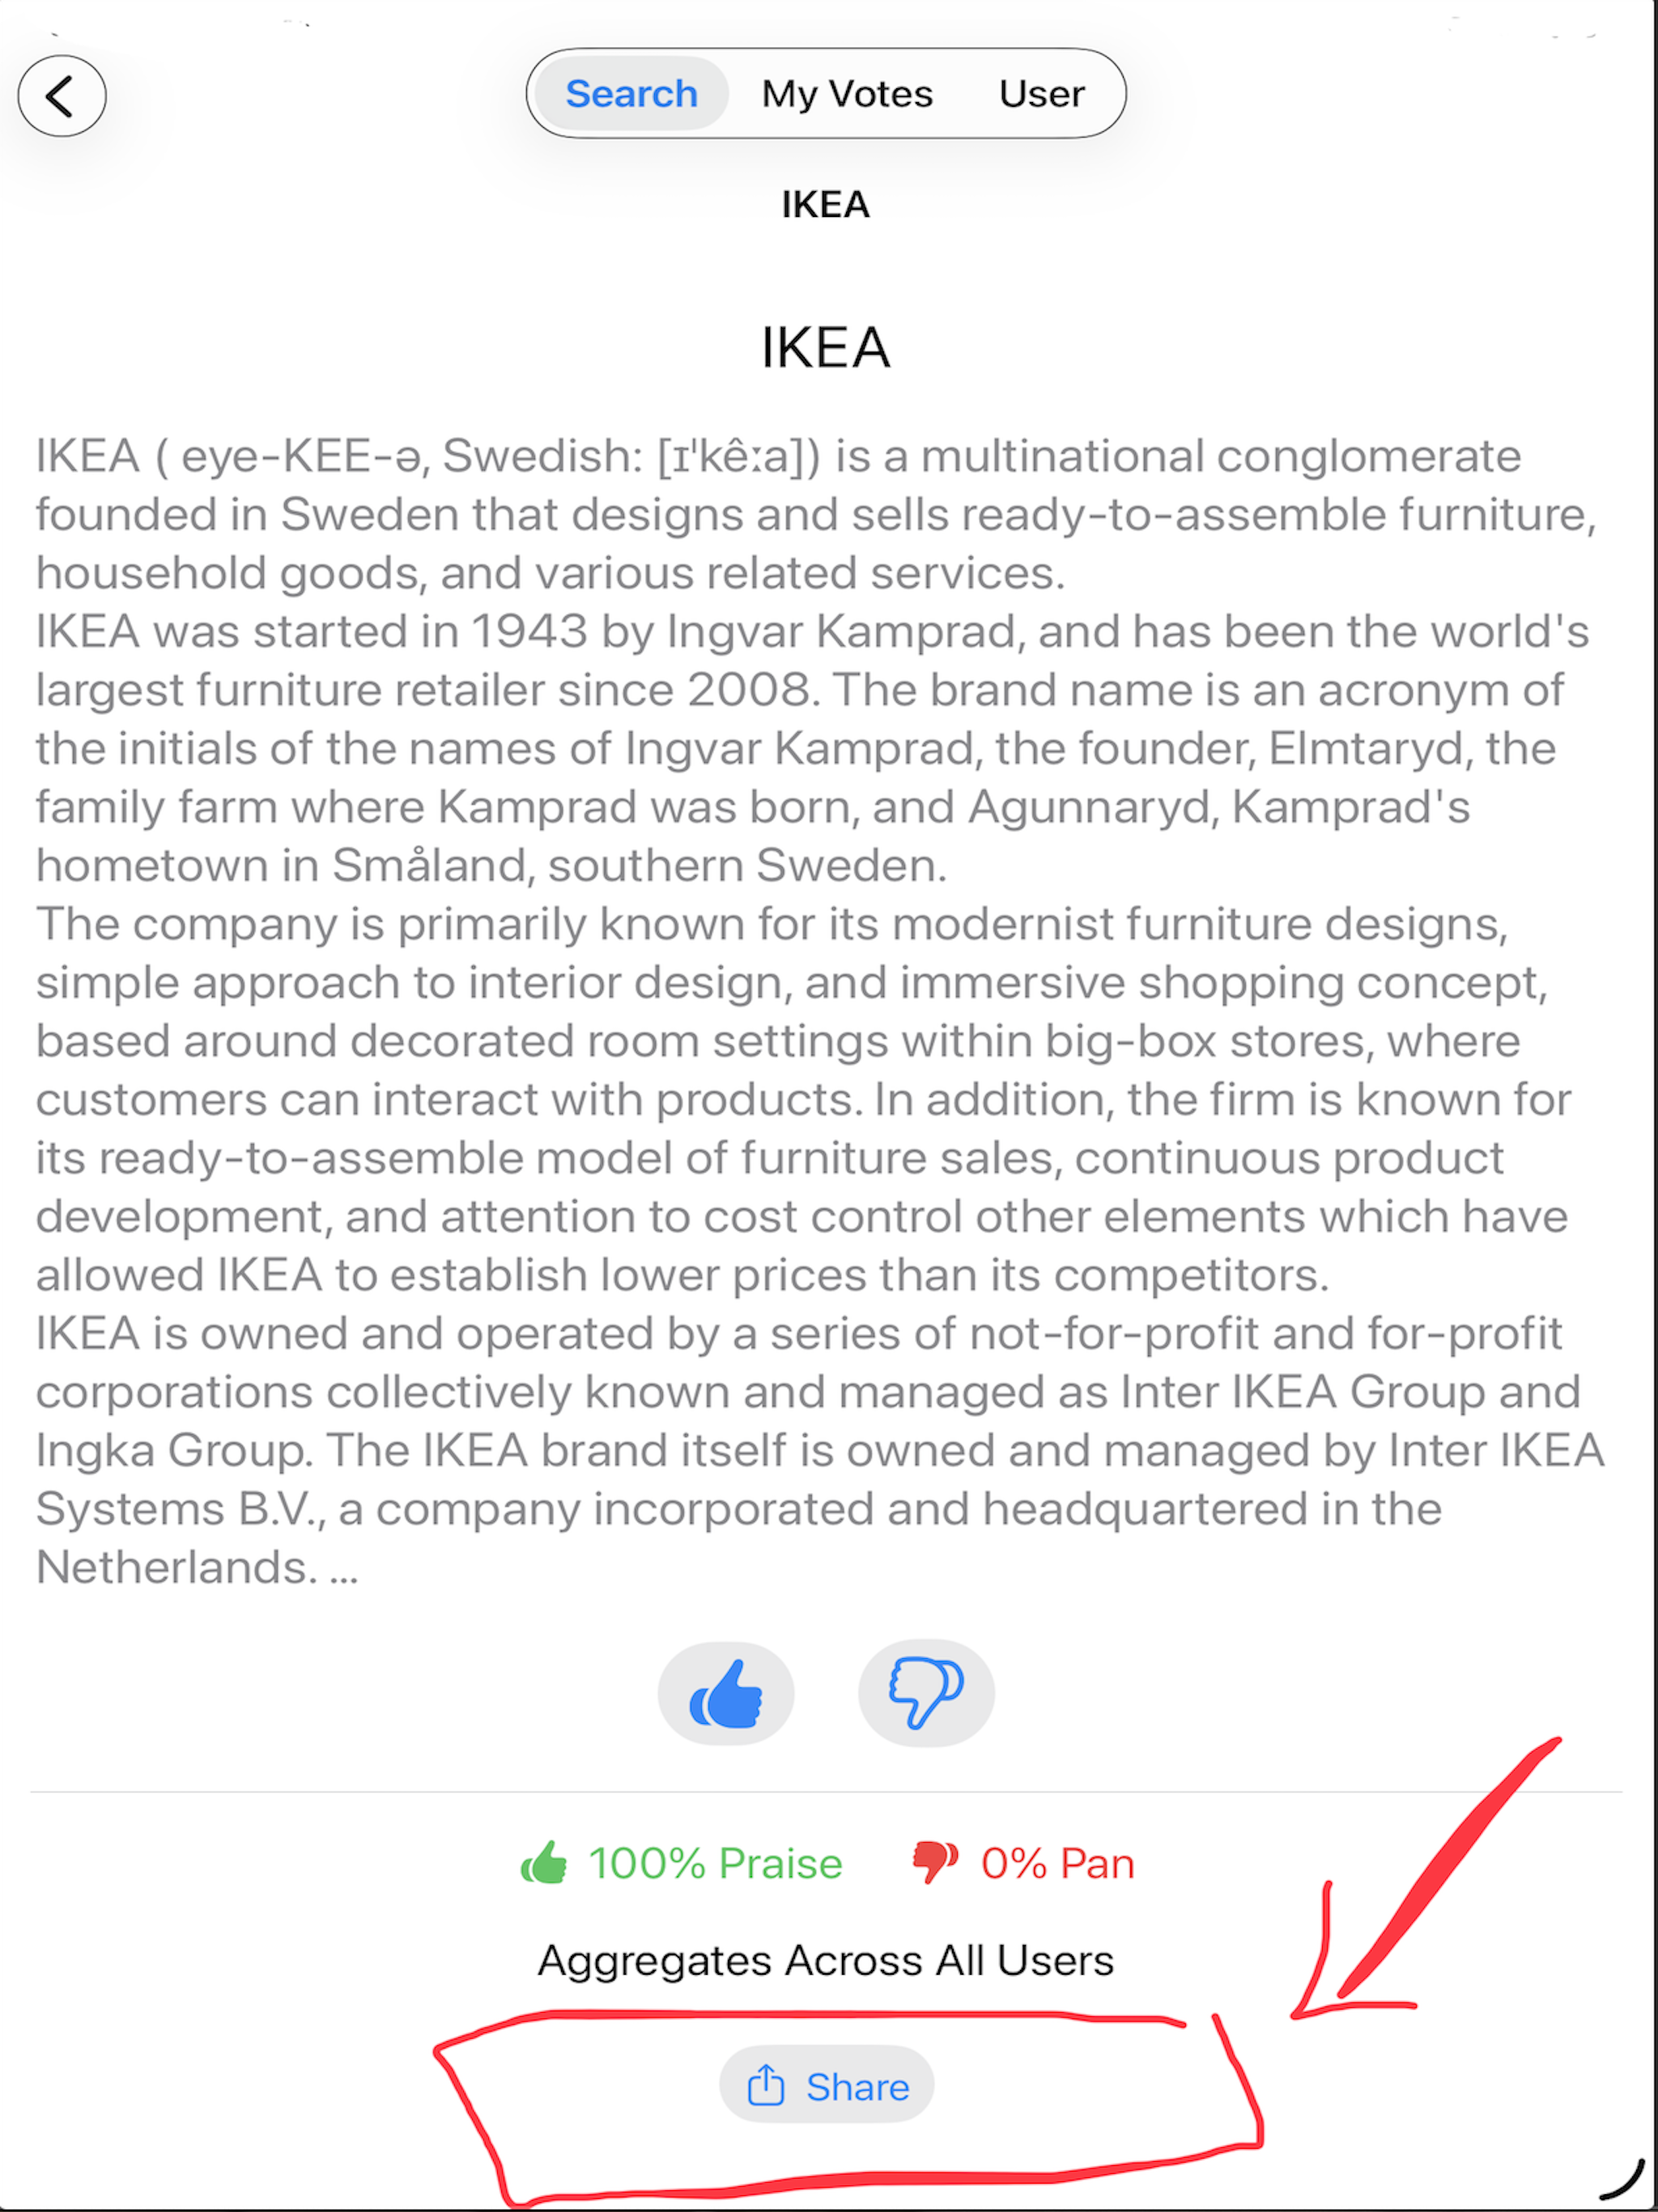
Task: Click the 100% Praise percentage text
Action: (x=715, y=1864)
